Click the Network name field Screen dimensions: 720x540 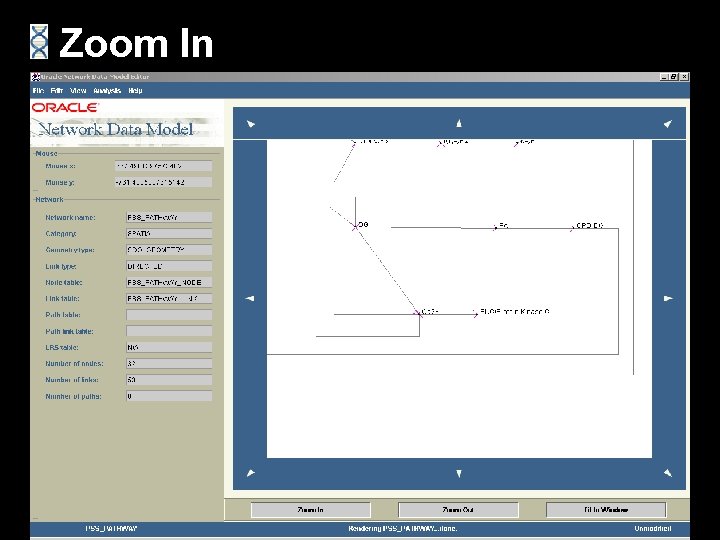point(169,217)
